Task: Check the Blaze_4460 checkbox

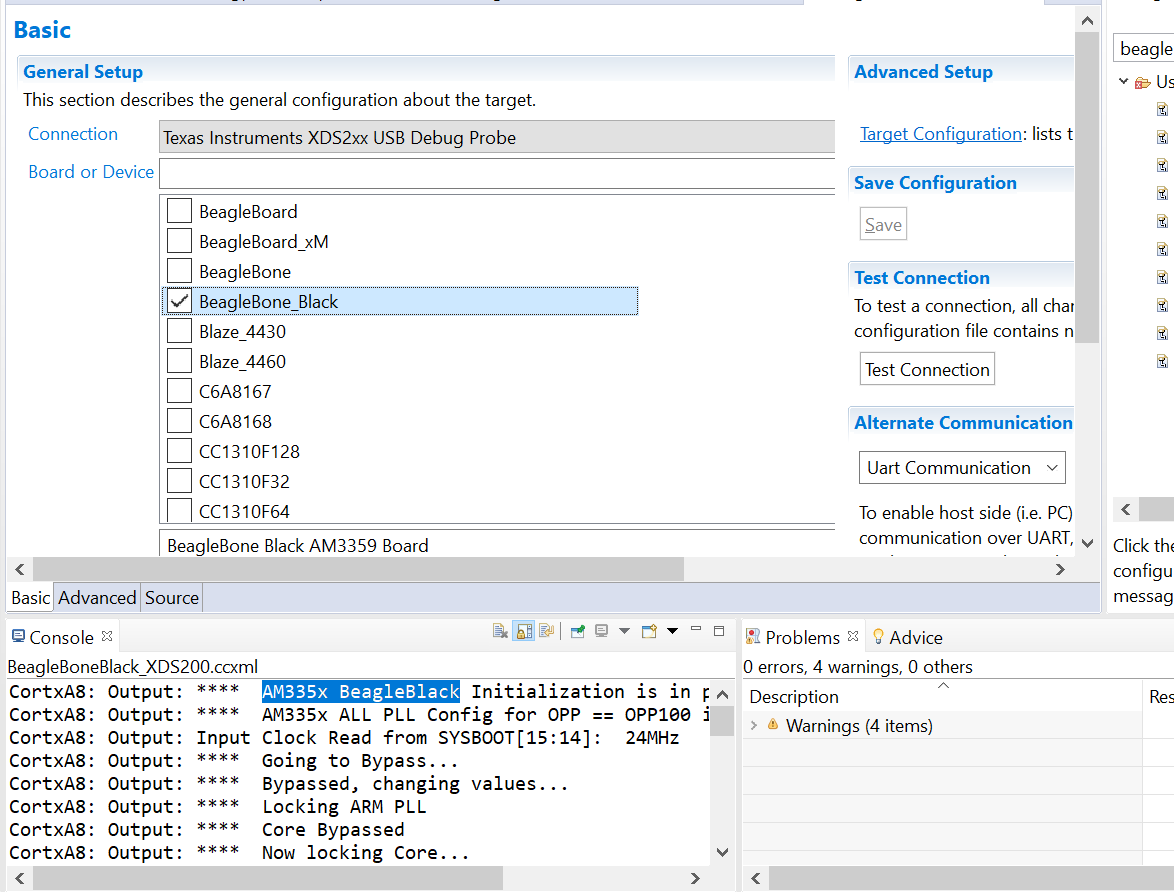Action: 180,361
